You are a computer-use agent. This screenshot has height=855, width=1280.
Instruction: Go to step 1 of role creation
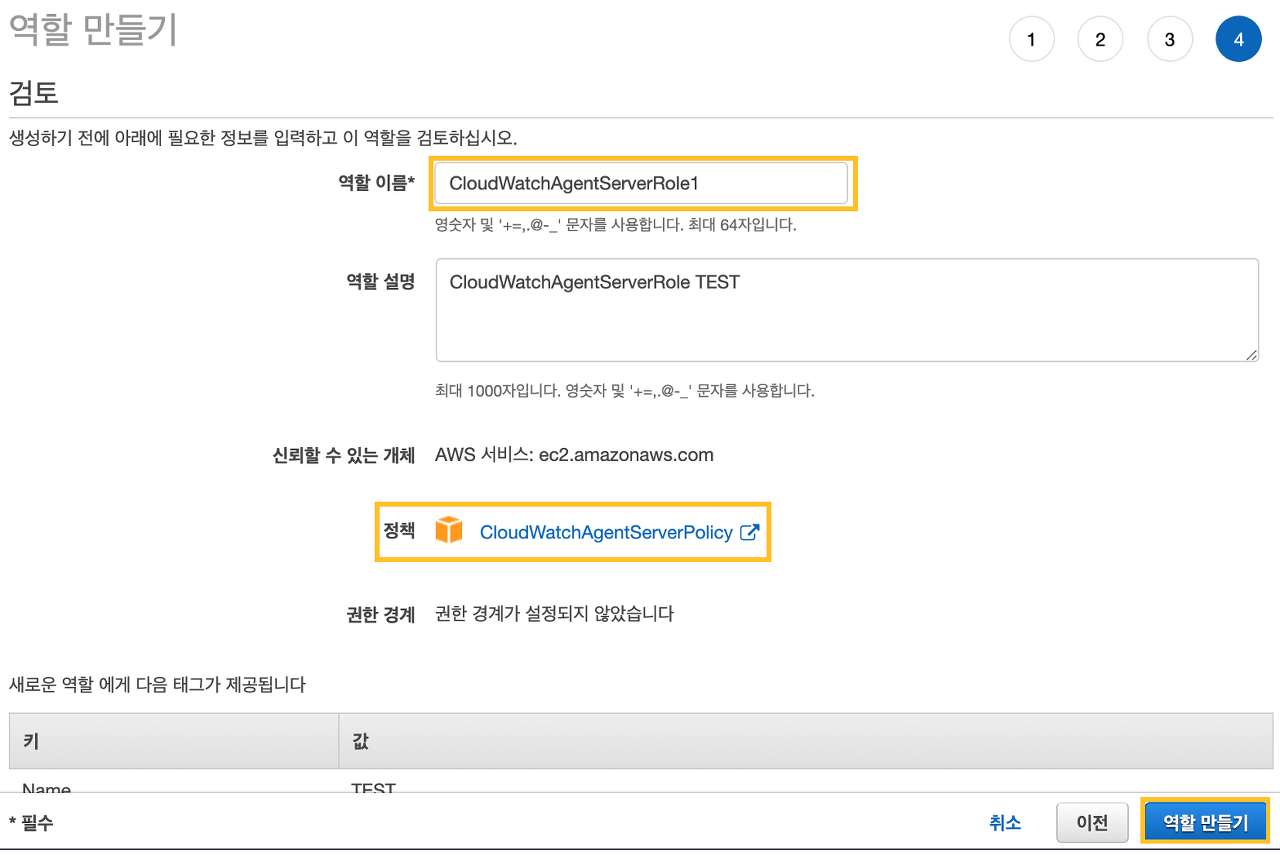coord(1031,40)
